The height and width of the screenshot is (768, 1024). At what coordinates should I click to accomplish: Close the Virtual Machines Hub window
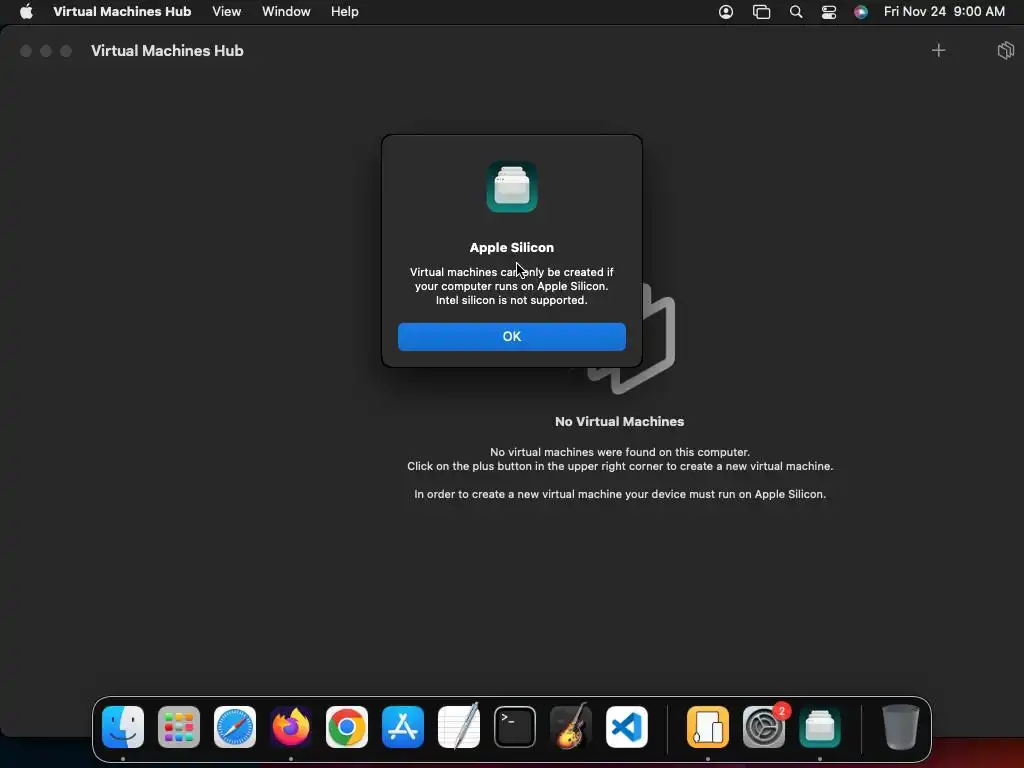(25, 51)
